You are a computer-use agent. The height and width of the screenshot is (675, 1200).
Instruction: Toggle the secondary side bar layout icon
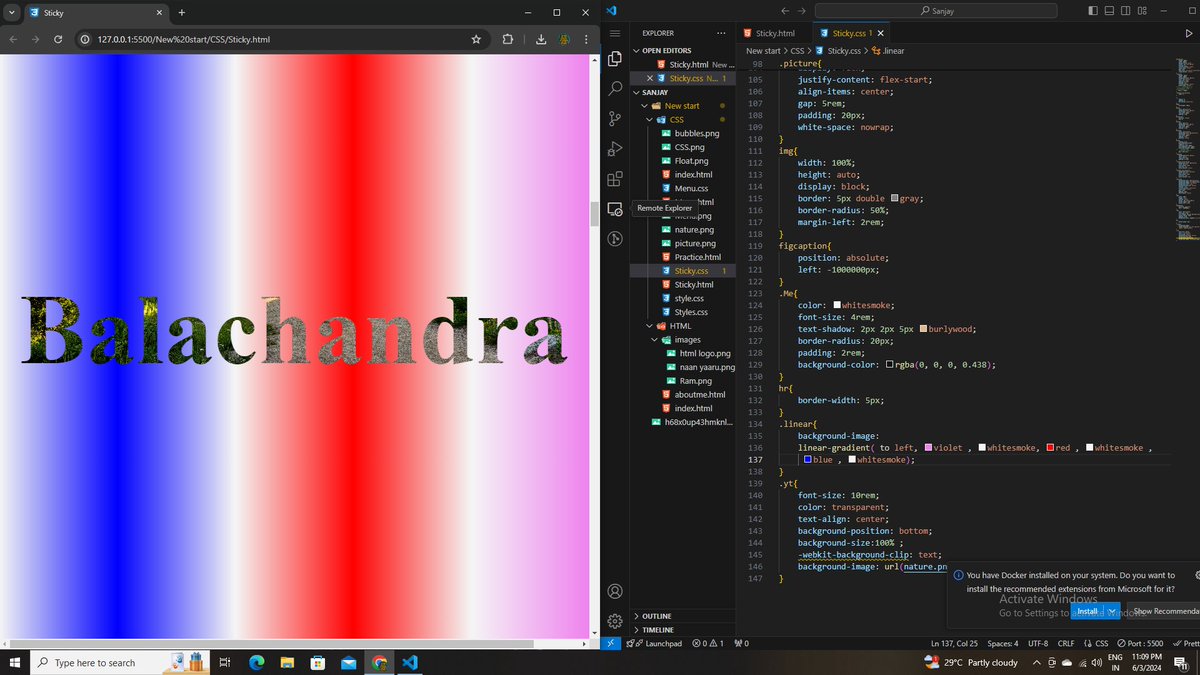coord(1126,10)
